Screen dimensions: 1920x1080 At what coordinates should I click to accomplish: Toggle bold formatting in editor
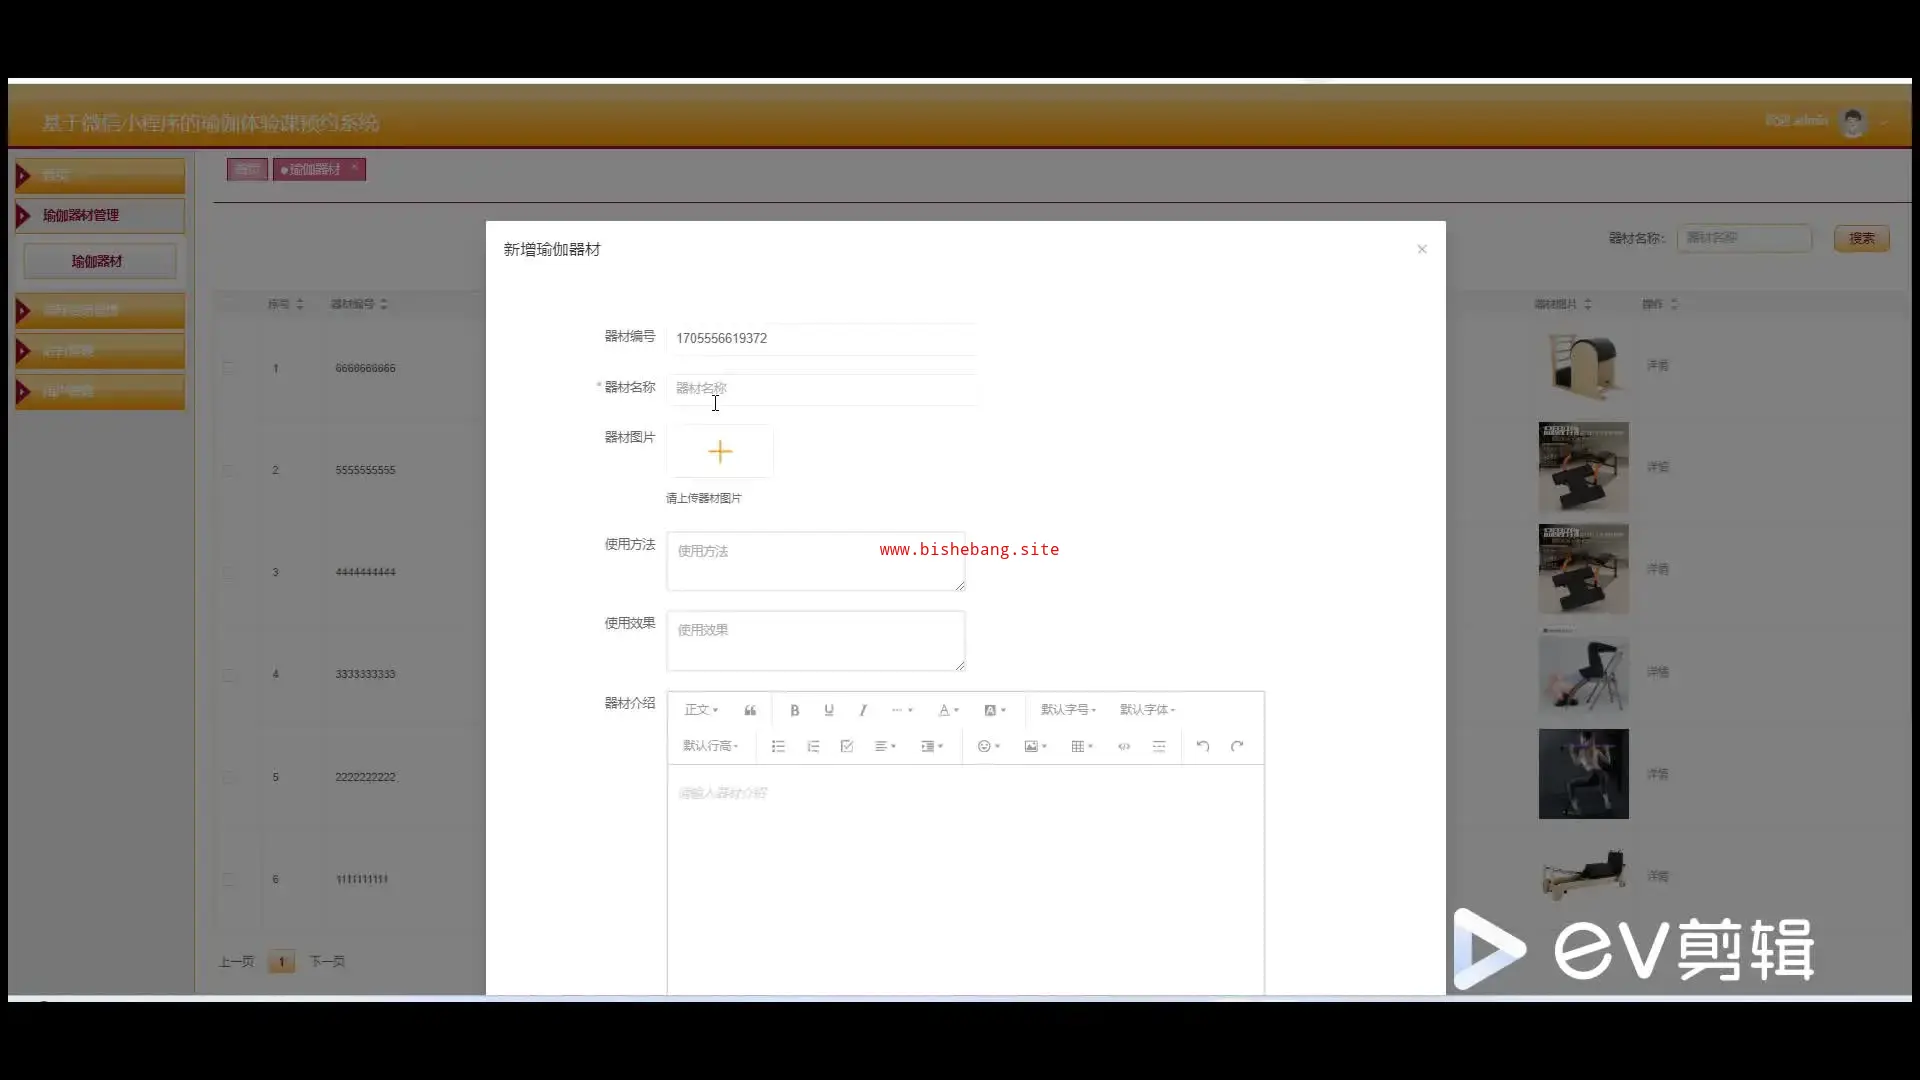coord(794,710)
